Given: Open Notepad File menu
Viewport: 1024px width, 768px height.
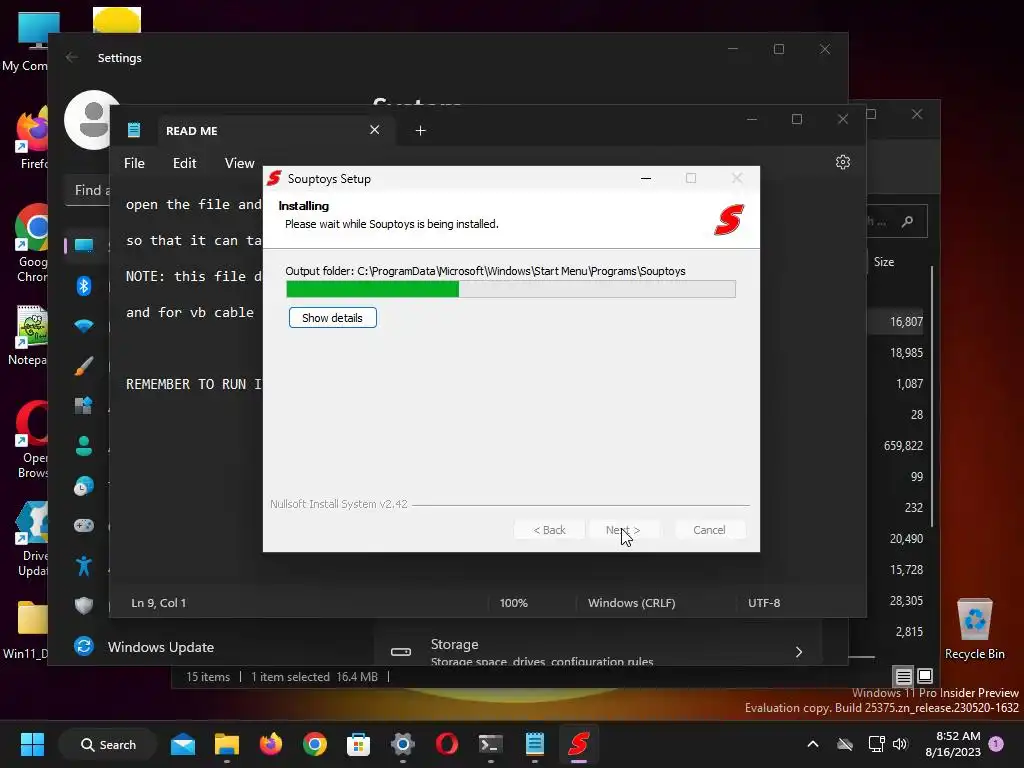Looking at the screenshot, I should pos(135,163).
